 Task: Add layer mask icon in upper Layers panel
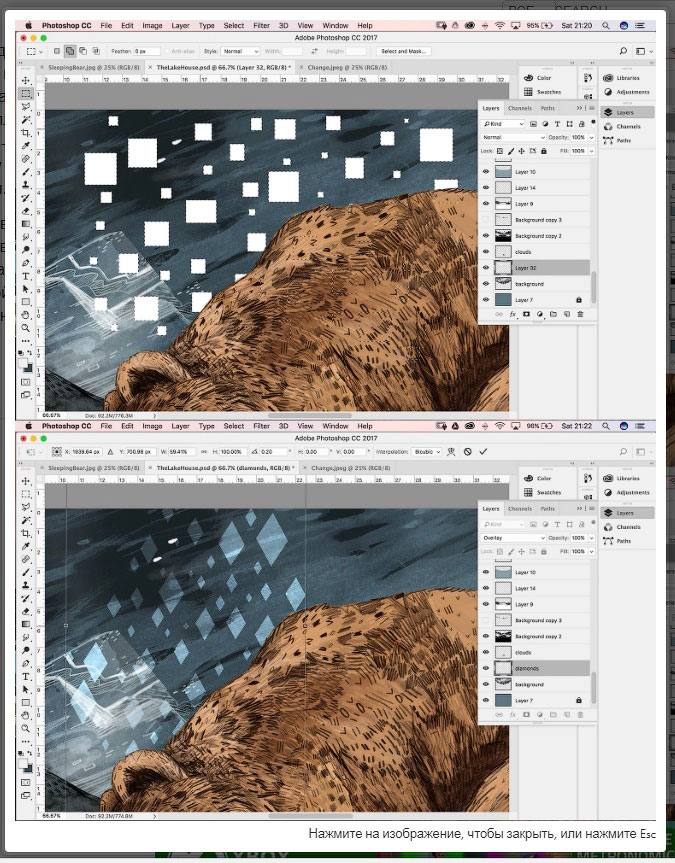[x=526, y=314]
